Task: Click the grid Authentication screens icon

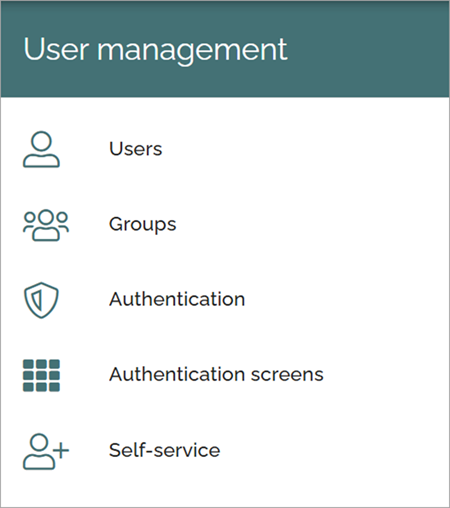Action: (x=41, y=375)
